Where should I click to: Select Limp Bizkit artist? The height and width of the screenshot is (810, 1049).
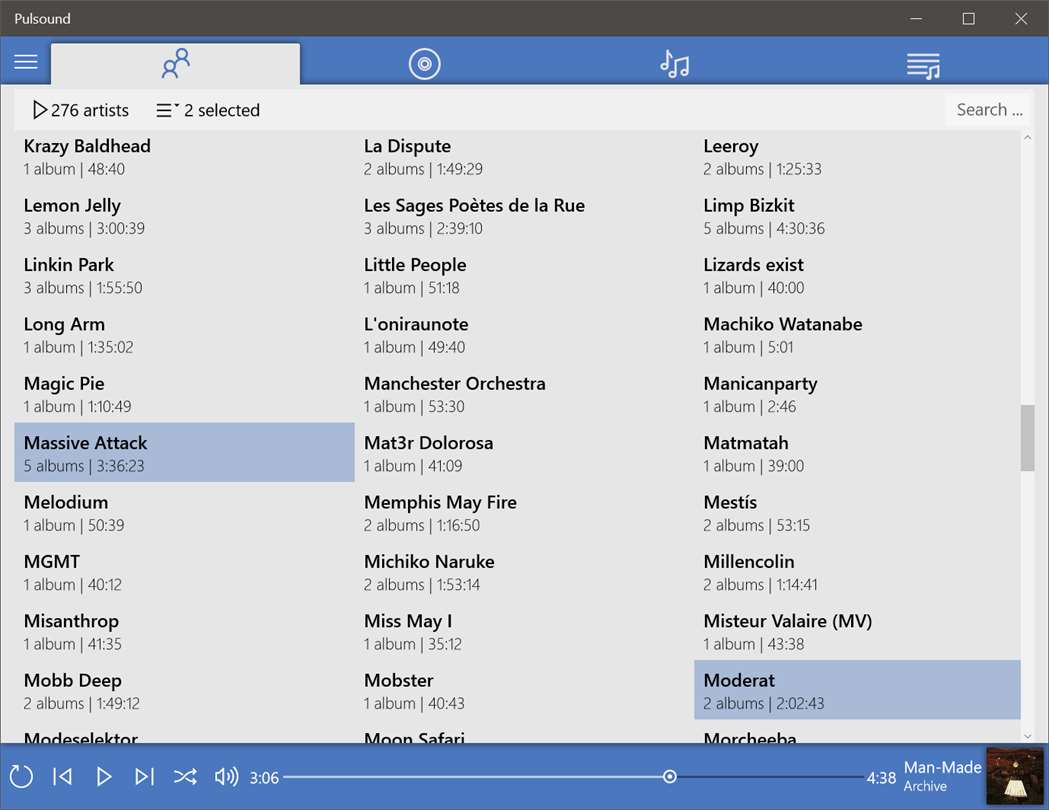coord(857,215)
